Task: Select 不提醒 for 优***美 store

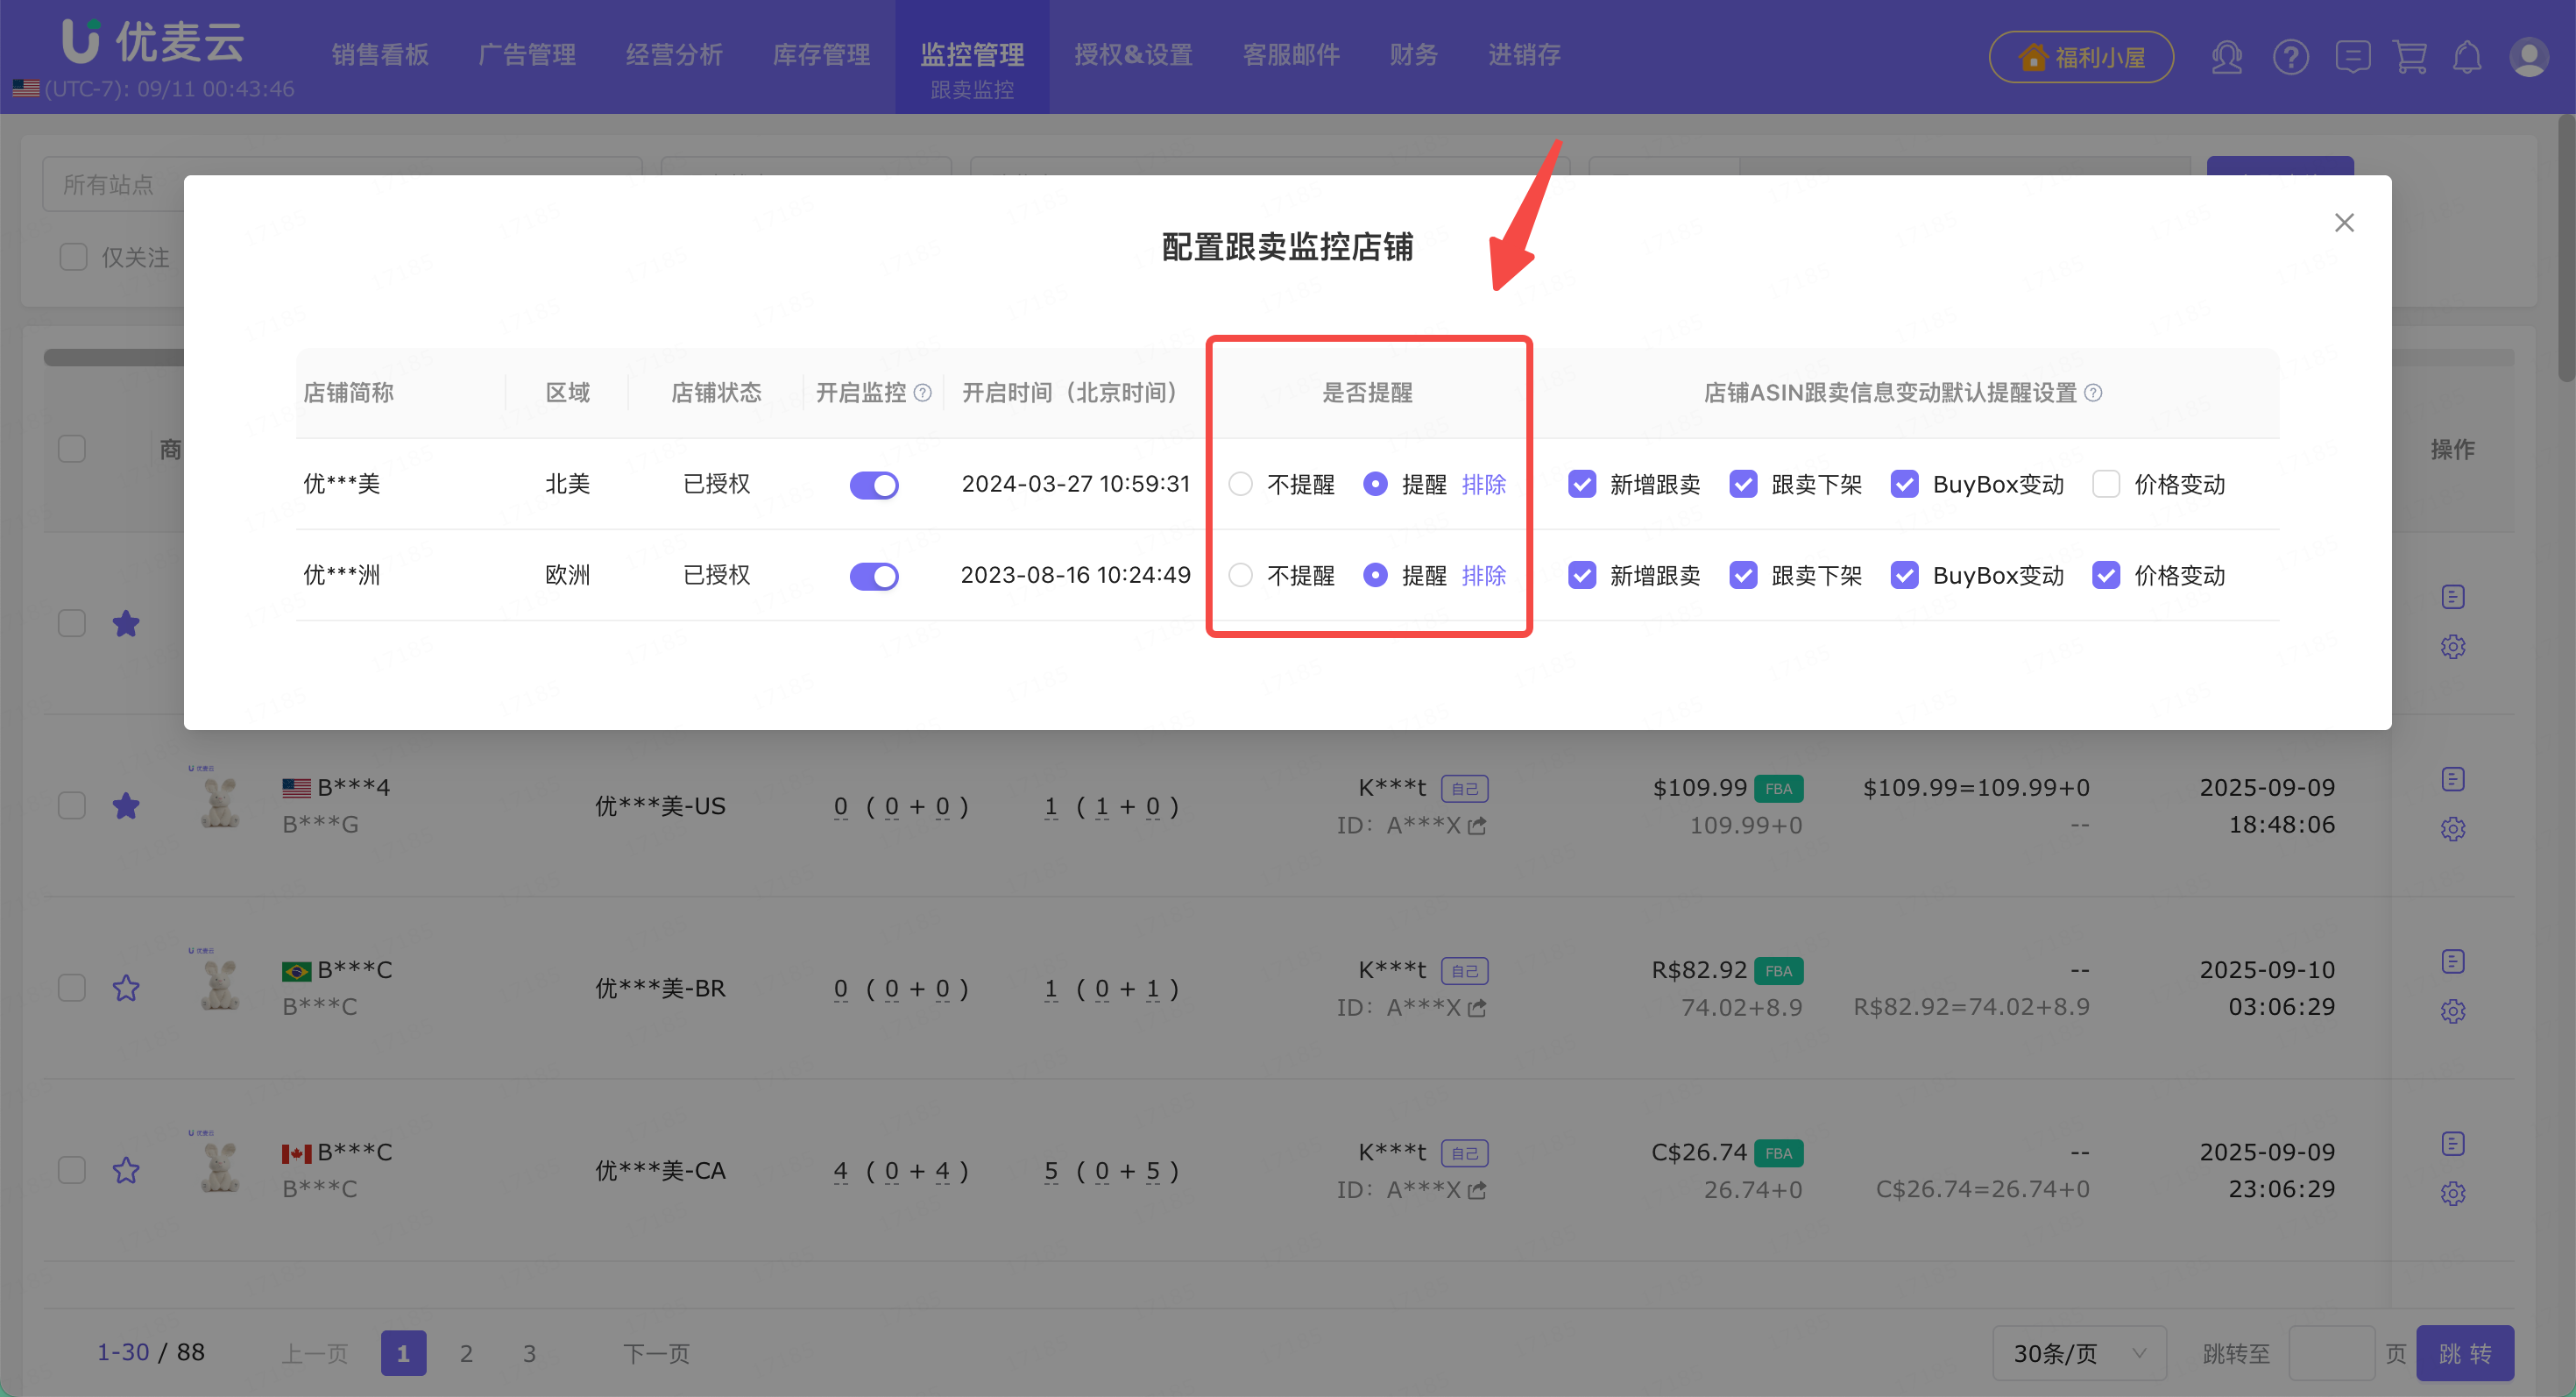Action: (x=1240, y=484)
